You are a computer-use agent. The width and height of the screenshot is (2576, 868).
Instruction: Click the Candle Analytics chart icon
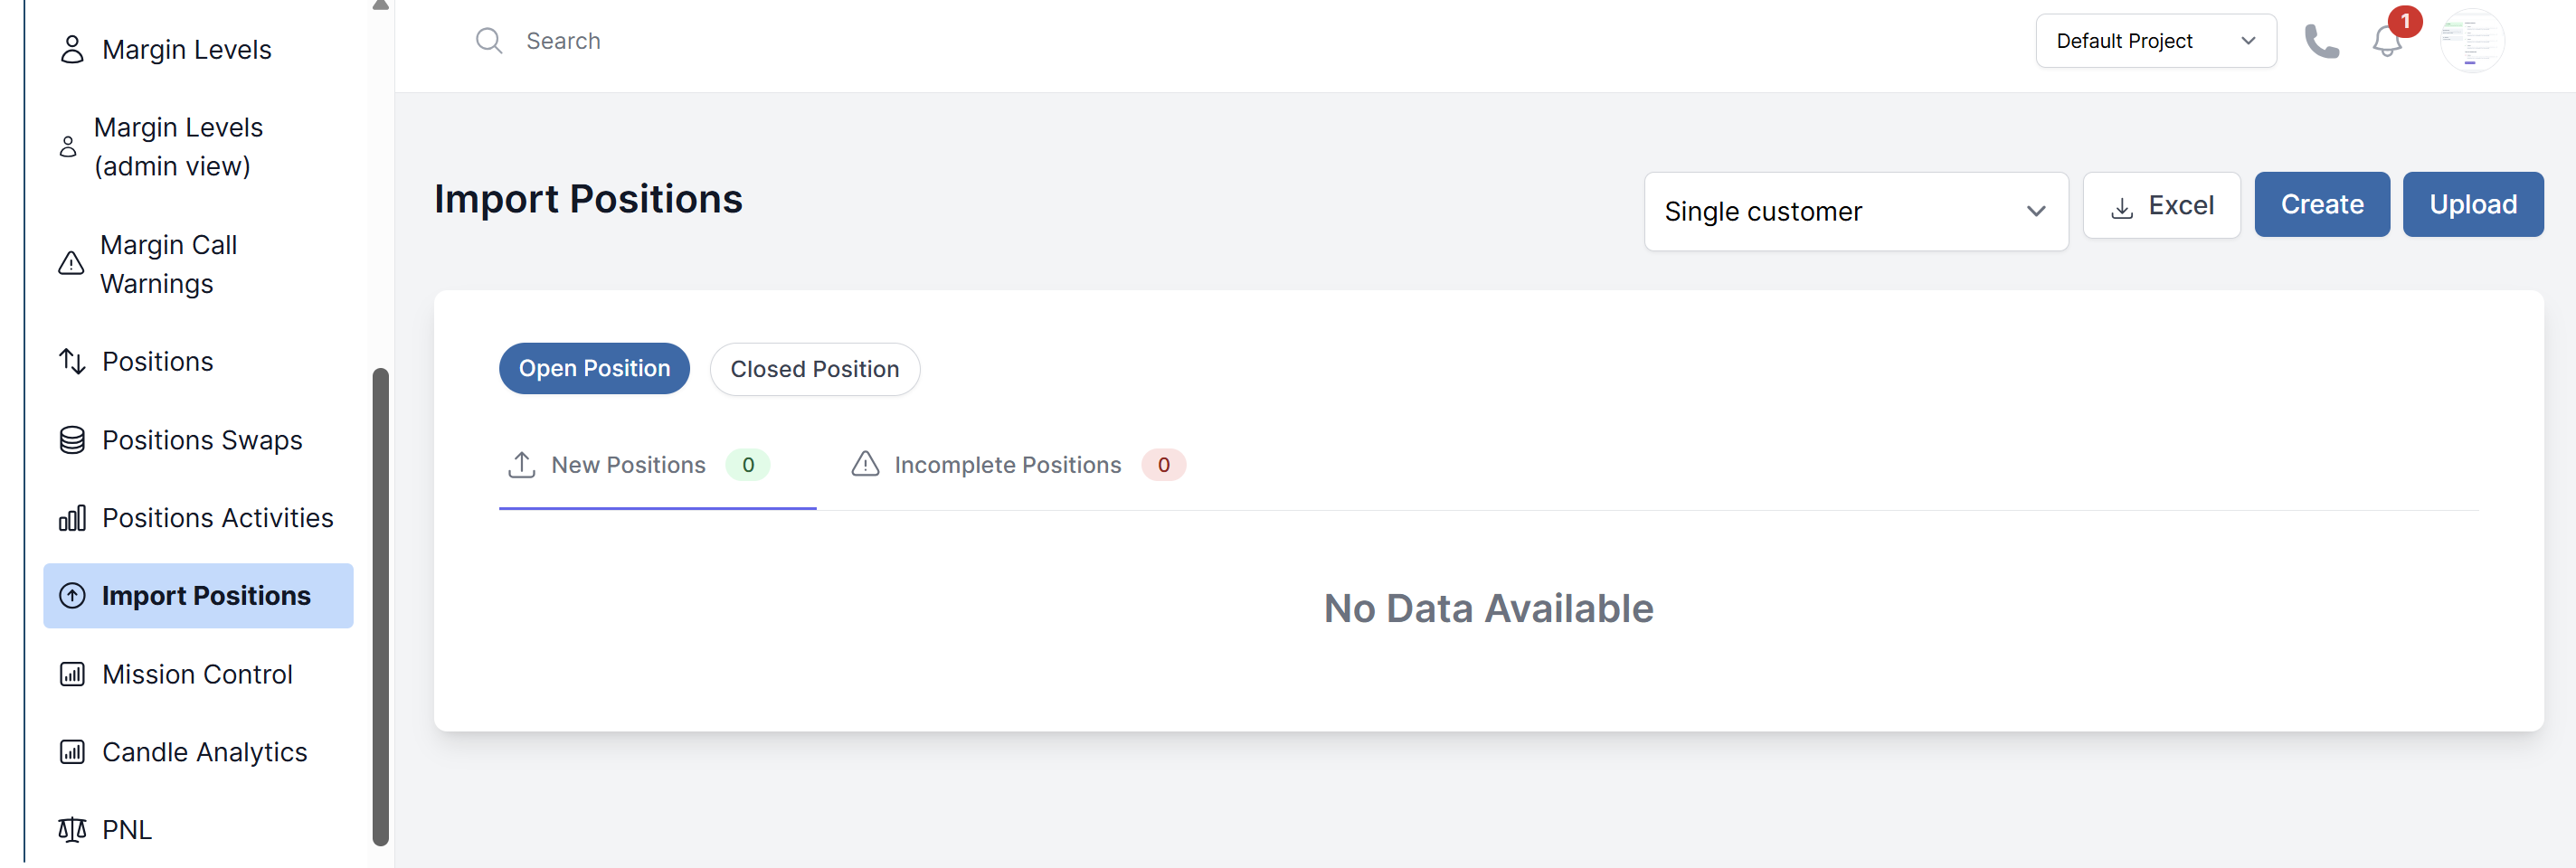point(72,752)
